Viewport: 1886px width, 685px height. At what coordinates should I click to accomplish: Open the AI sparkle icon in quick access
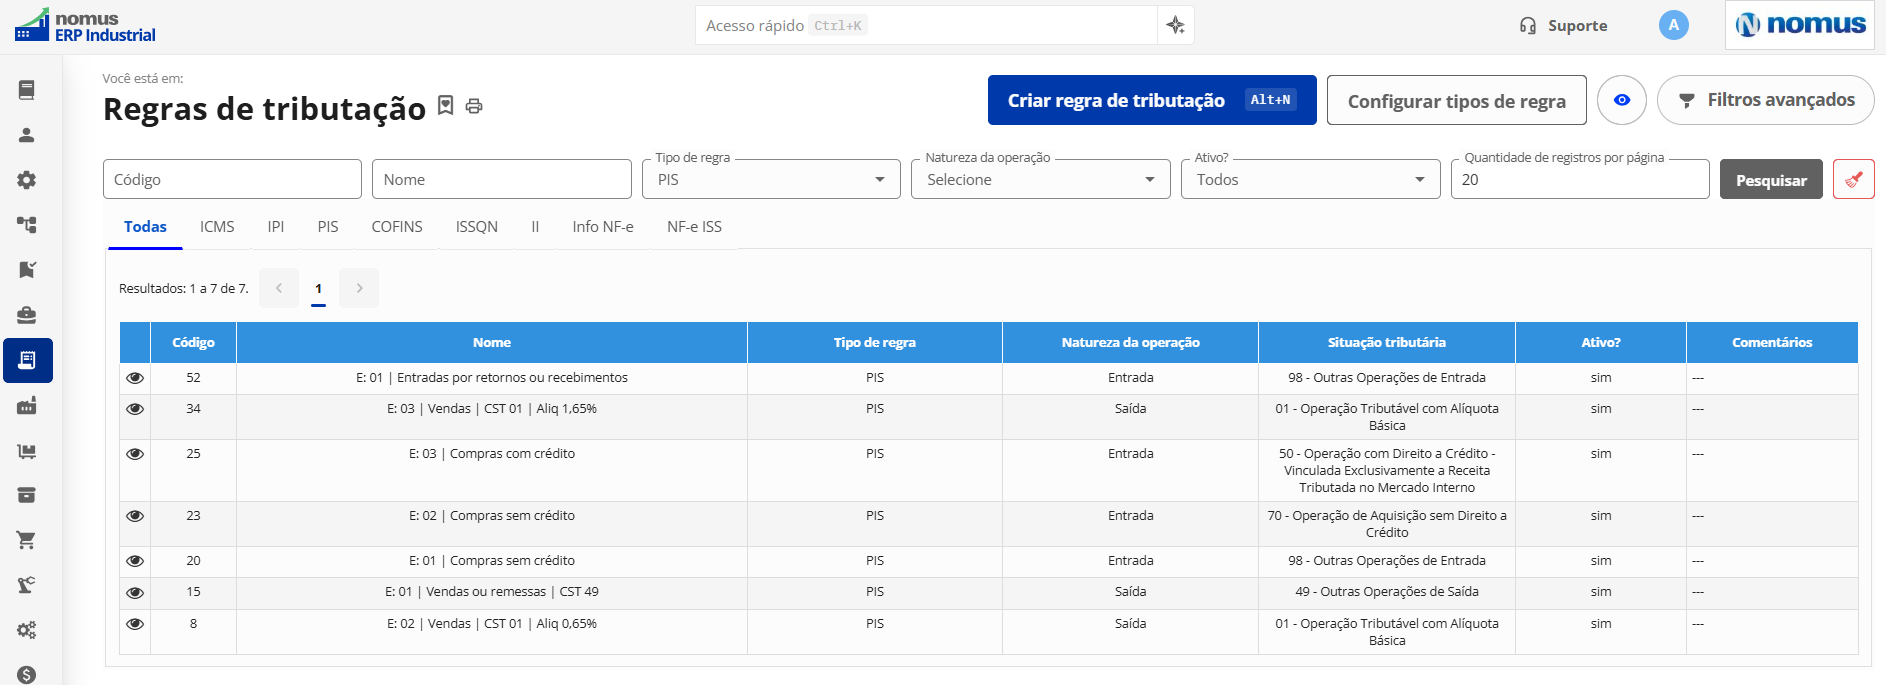point(1176,25)
